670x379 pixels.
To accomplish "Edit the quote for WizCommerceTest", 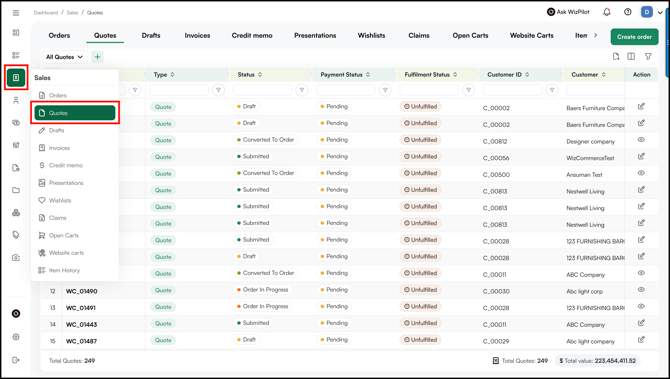I will (x=641, y=156).
